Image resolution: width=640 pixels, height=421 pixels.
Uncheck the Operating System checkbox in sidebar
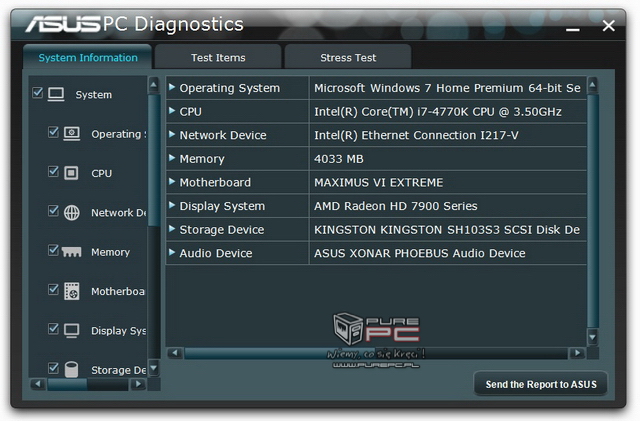[53, 132]
